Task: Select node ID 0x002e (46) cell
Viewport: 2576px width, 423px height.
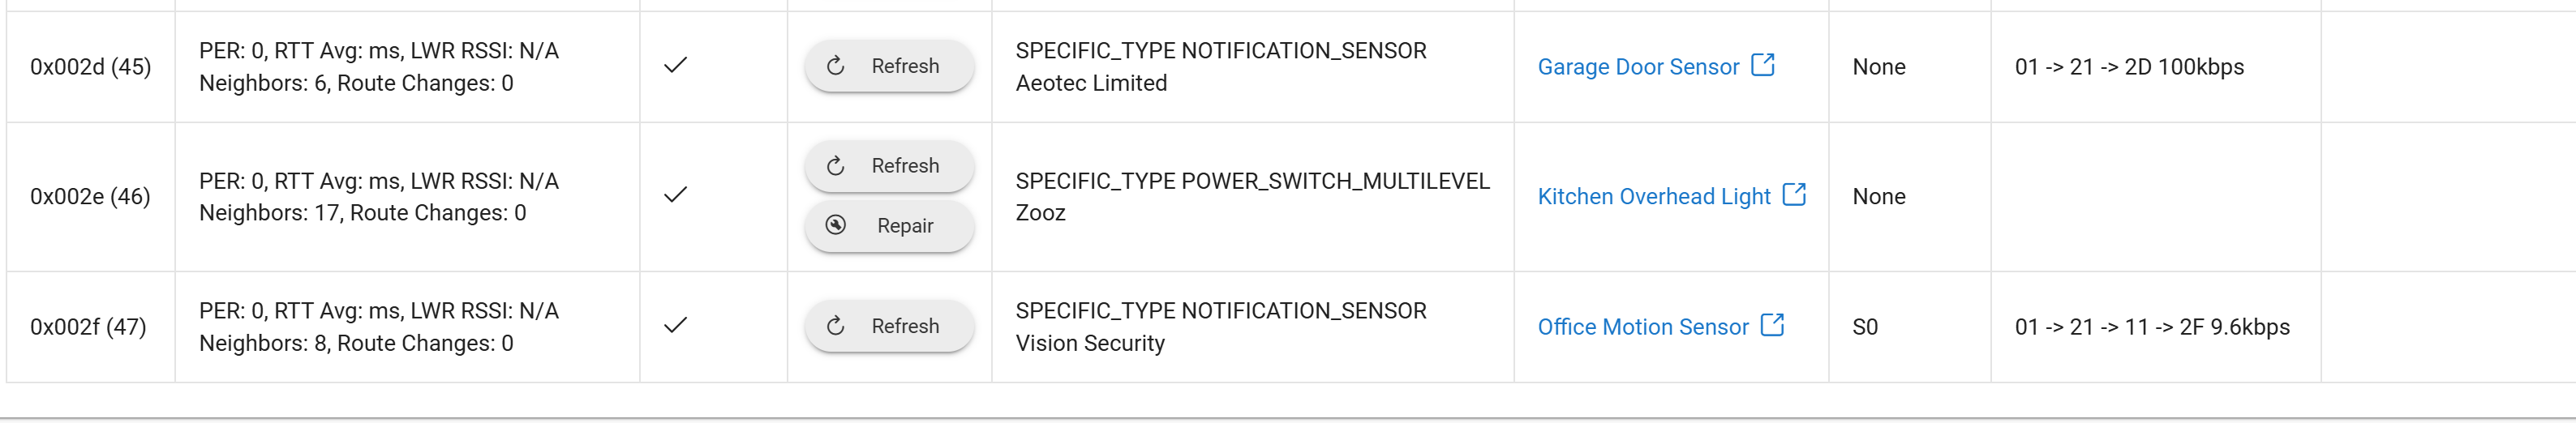Action: pyautogui.click(x=90, y=197)
